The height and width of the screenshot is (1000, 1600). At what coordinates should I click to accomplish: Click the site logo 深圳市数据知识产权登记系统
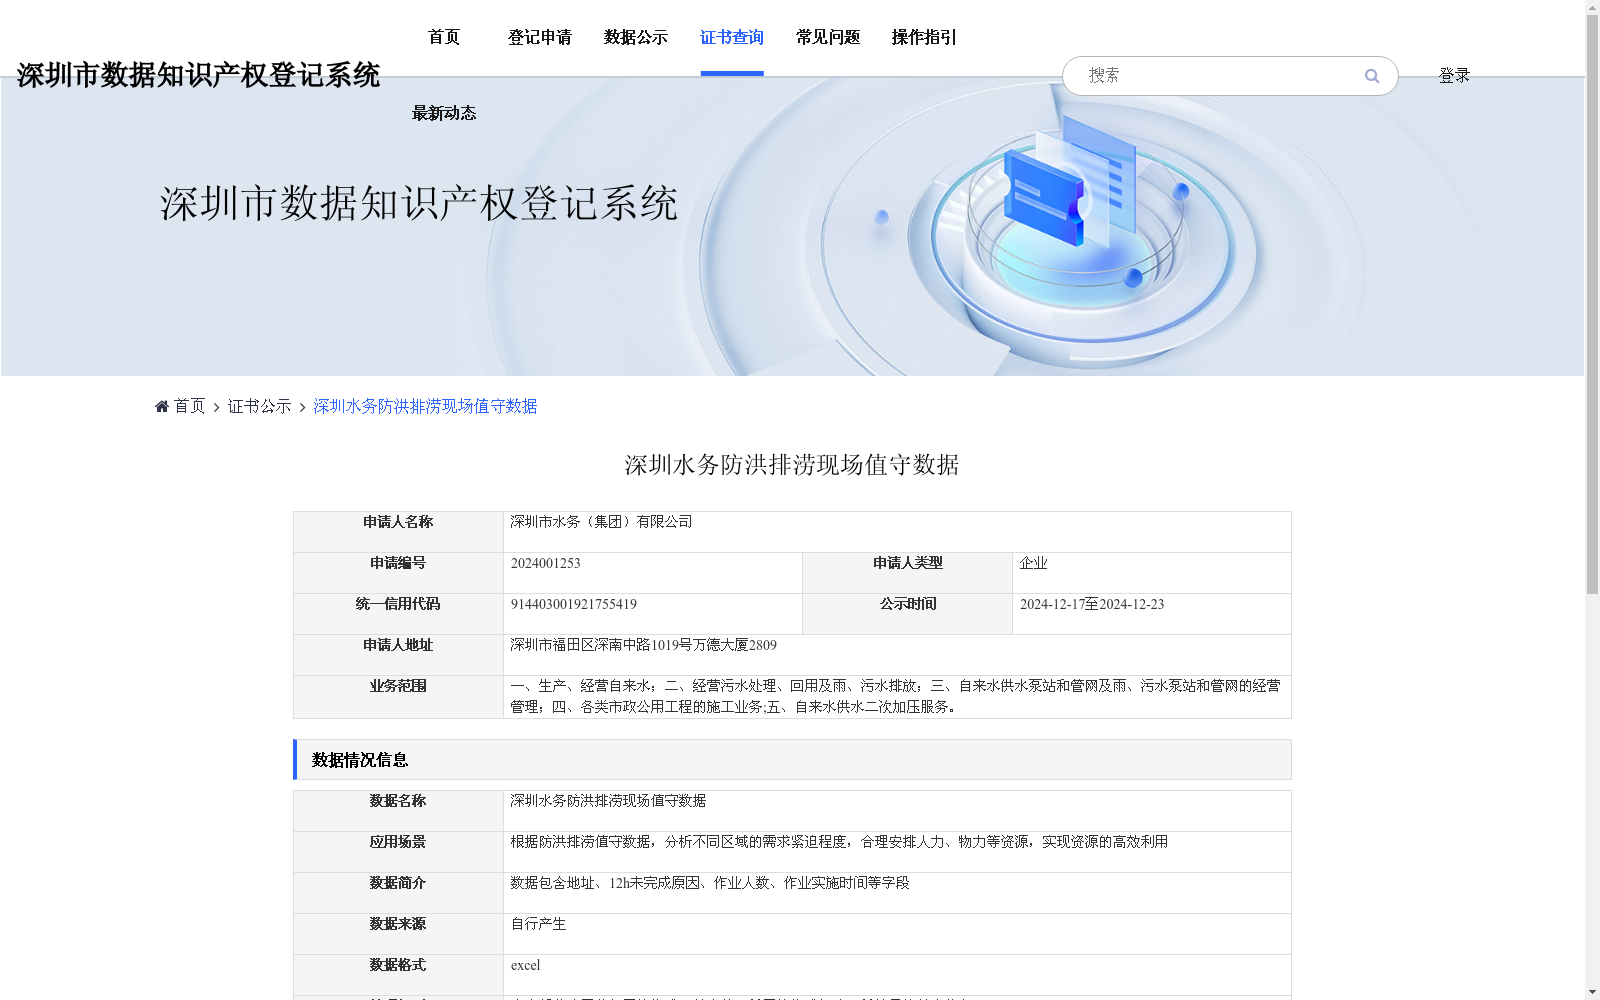click(199, 74)
